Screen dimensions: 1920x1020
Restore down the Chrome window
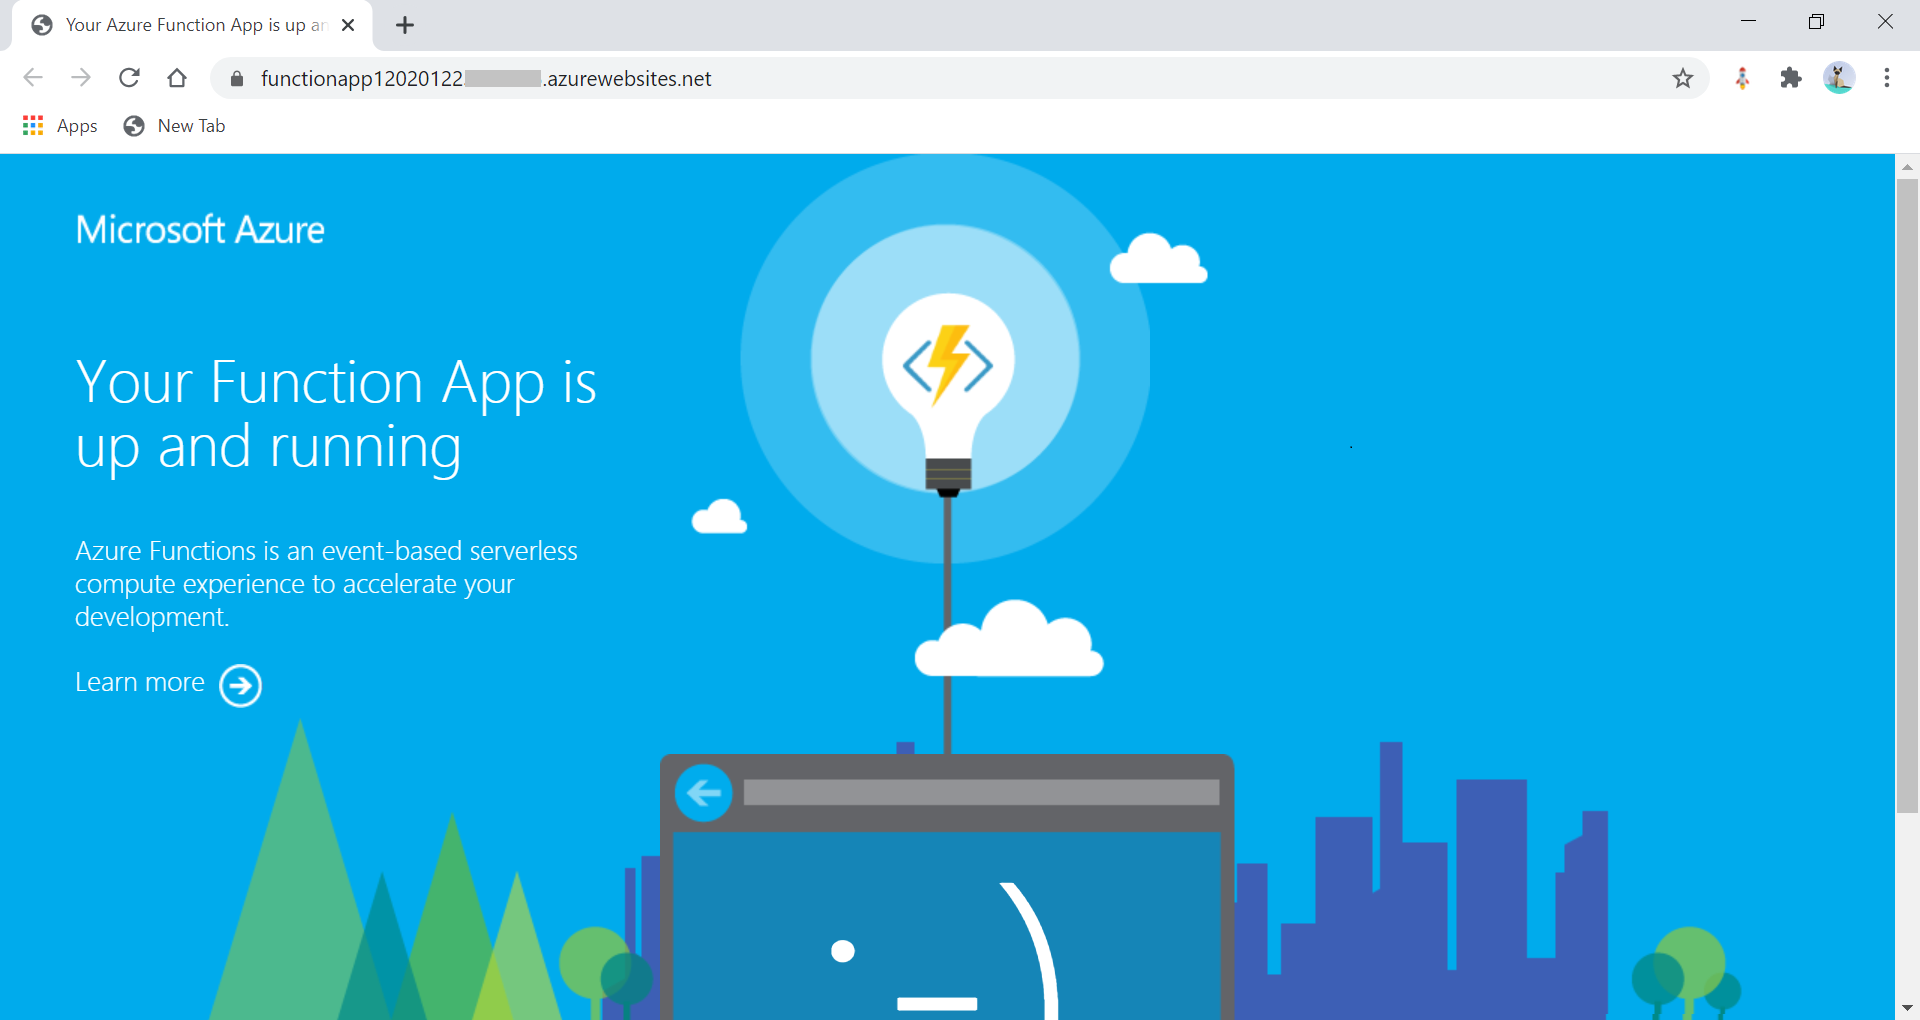[x=1816, y=22]
